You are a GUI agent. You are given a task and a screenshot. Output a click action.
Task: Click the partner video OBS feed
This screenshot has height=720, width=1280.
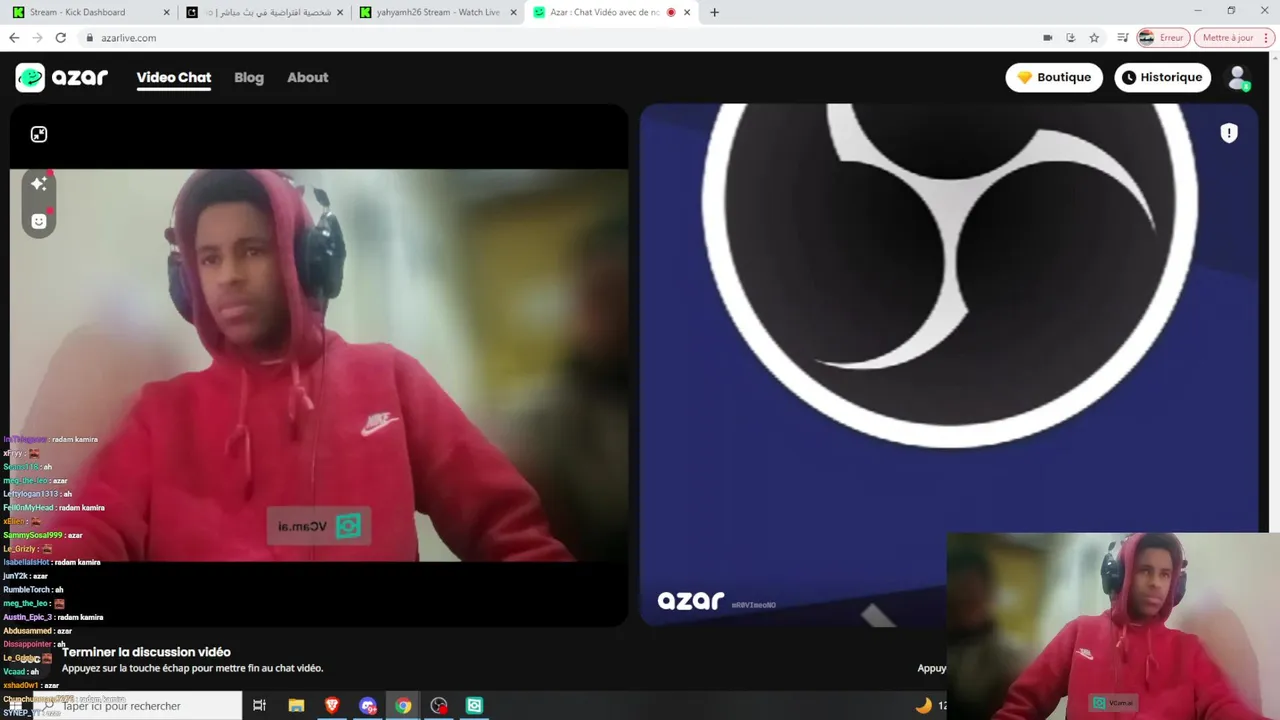(948, 365)
